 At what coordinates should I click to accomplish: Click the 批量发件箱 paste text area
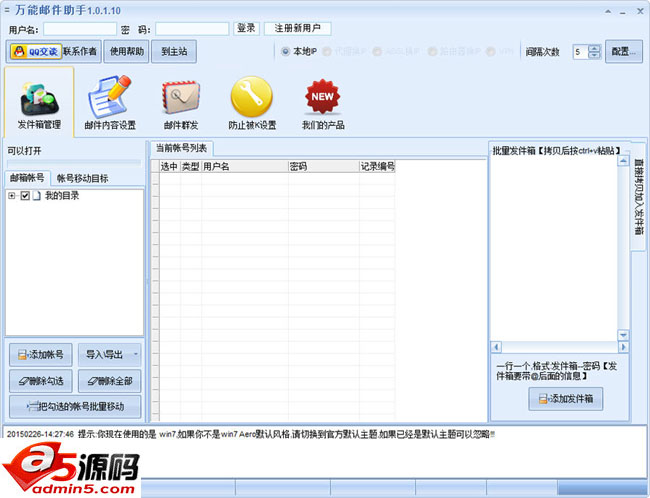(554, 248)
